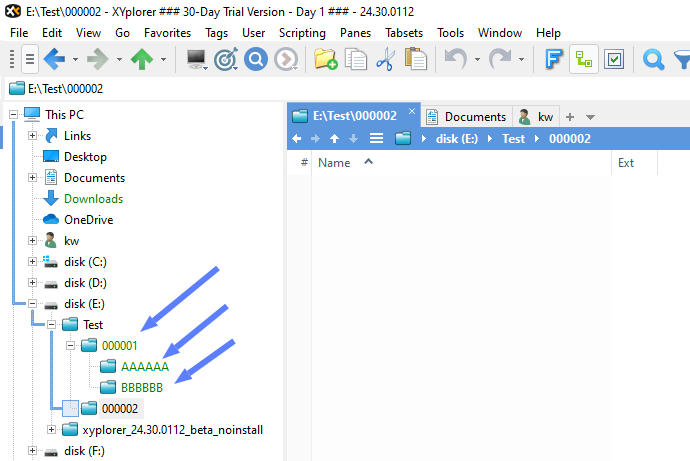Viewport: 690px width, 461px height.
Task: Open the tab list dropdown arrow
Action: (591, 117)
